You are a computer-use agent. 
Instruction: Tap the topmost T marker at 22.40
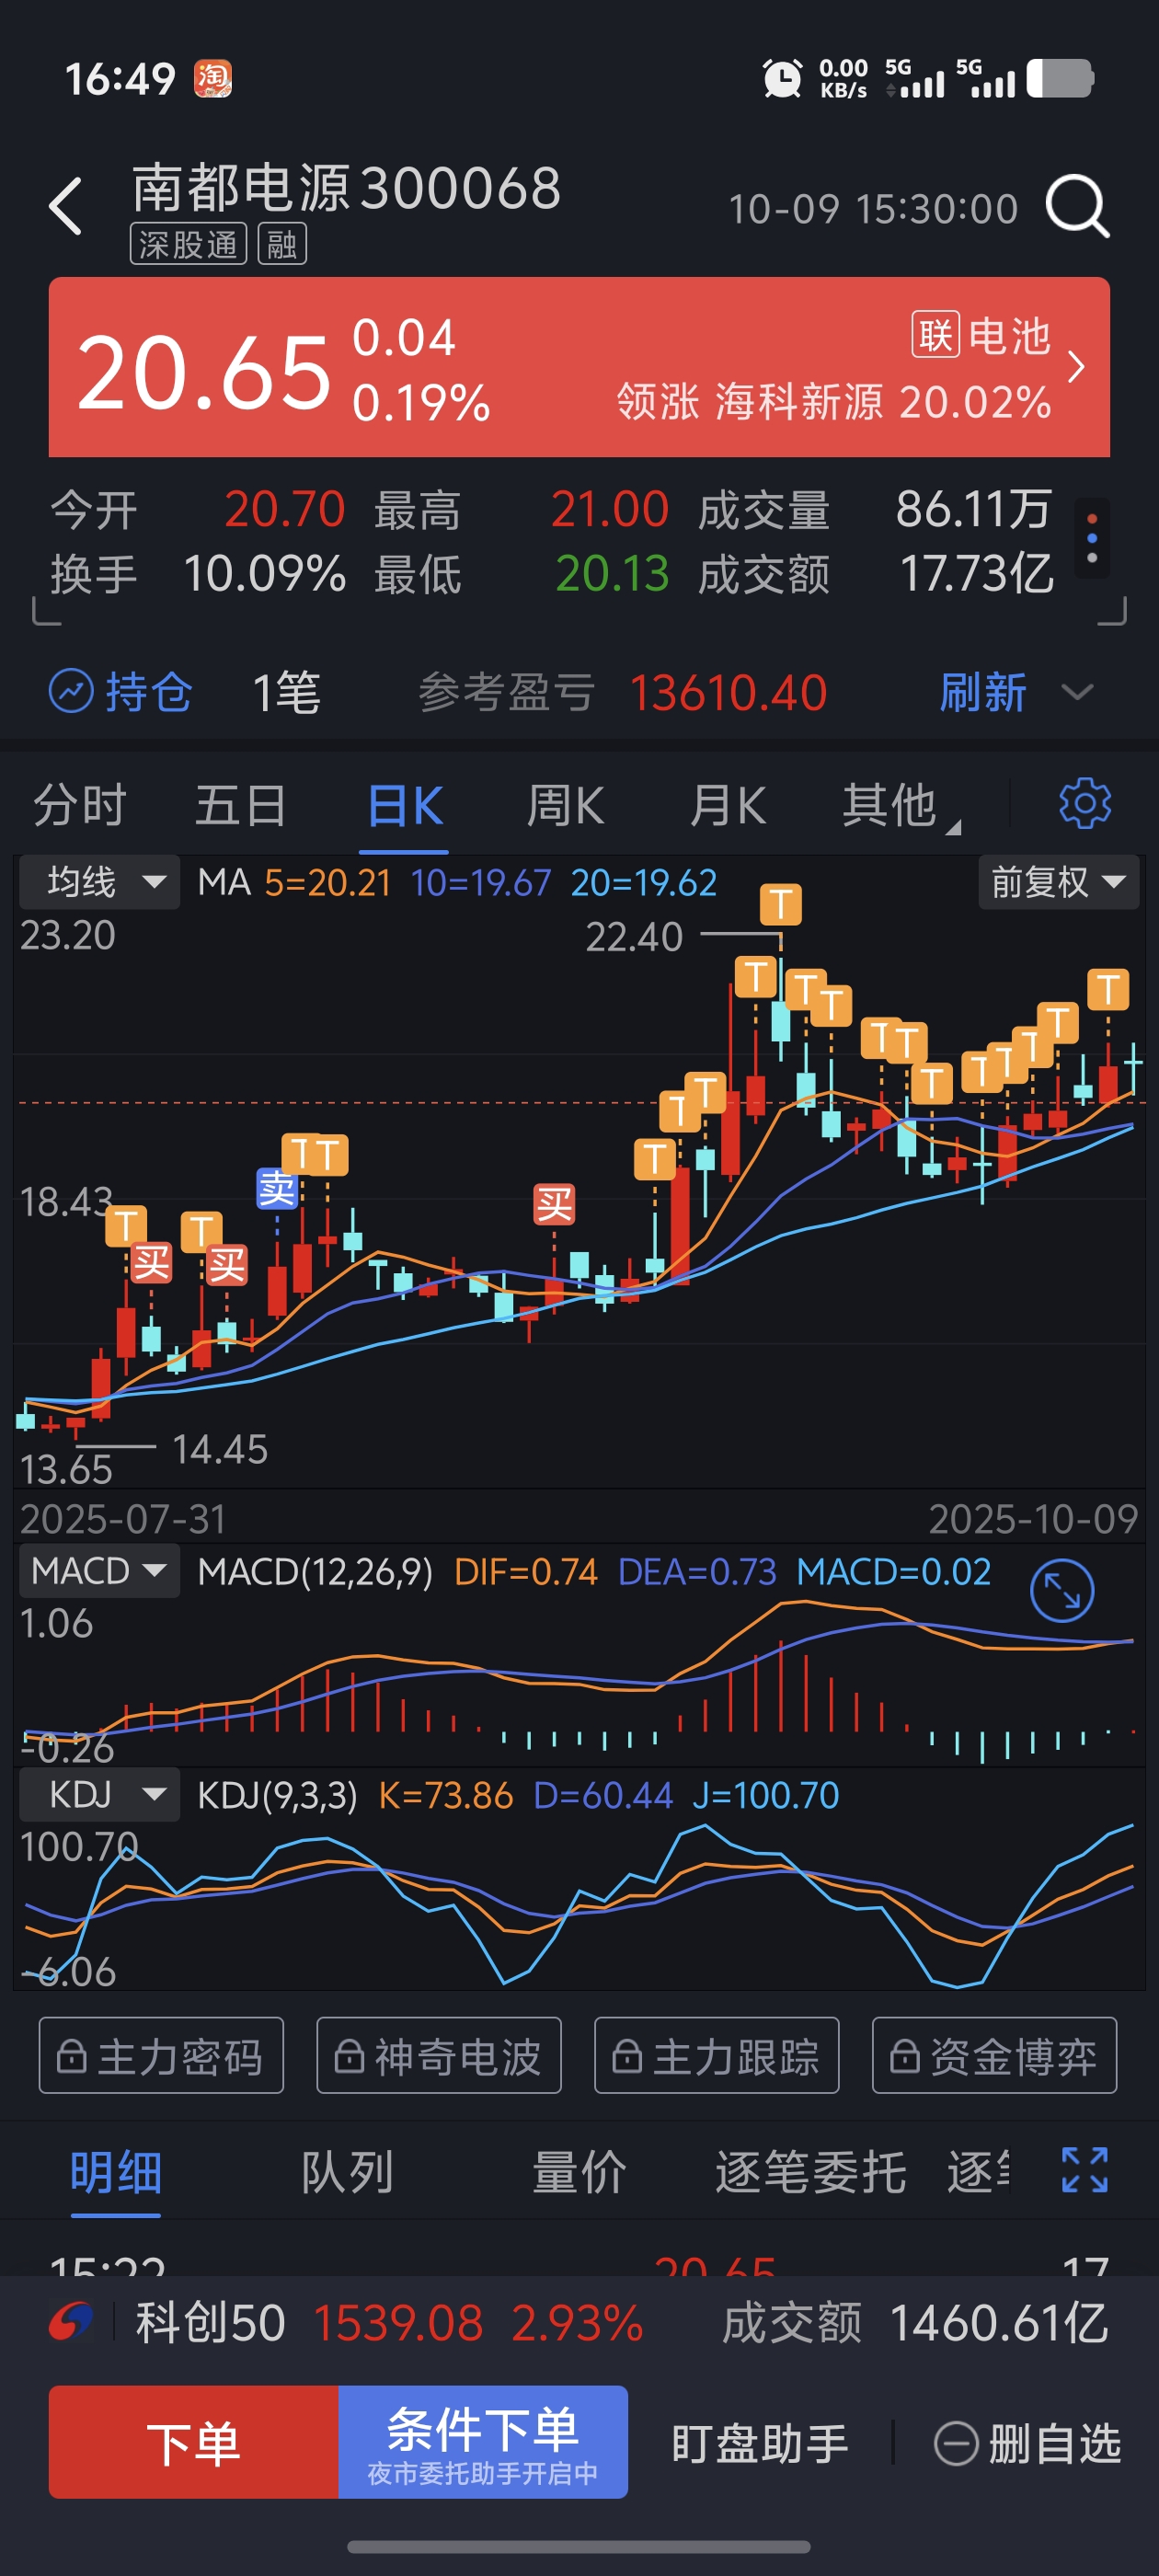point(781,904)
